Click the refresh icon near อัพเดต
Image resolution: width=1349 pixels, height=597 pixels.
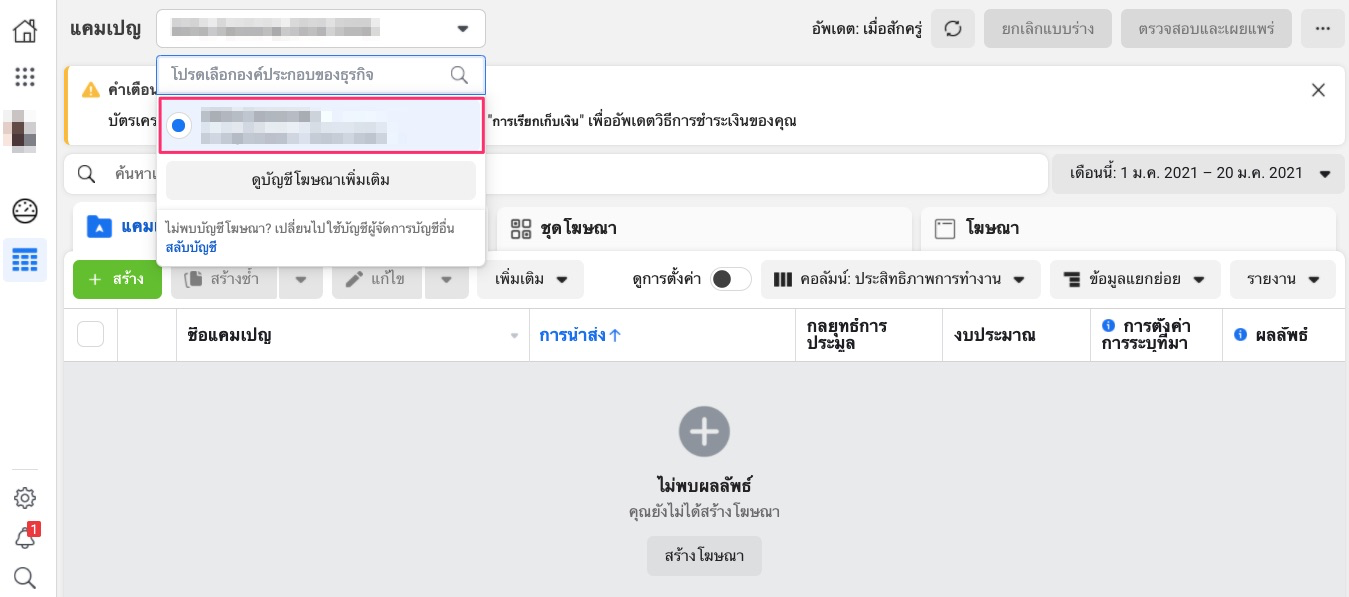tap(953, 29)
